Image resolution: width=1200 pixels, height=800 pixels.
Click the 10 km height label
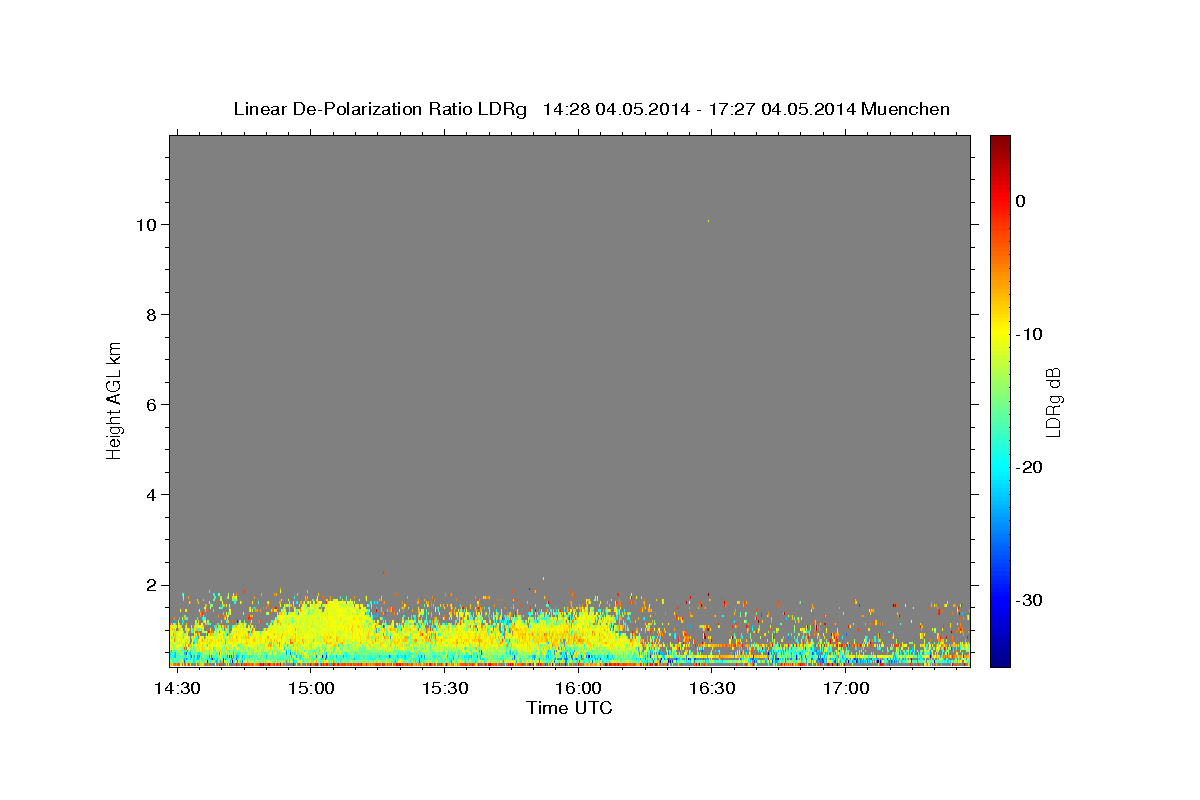pyautogui.click(x=145, y=225)
